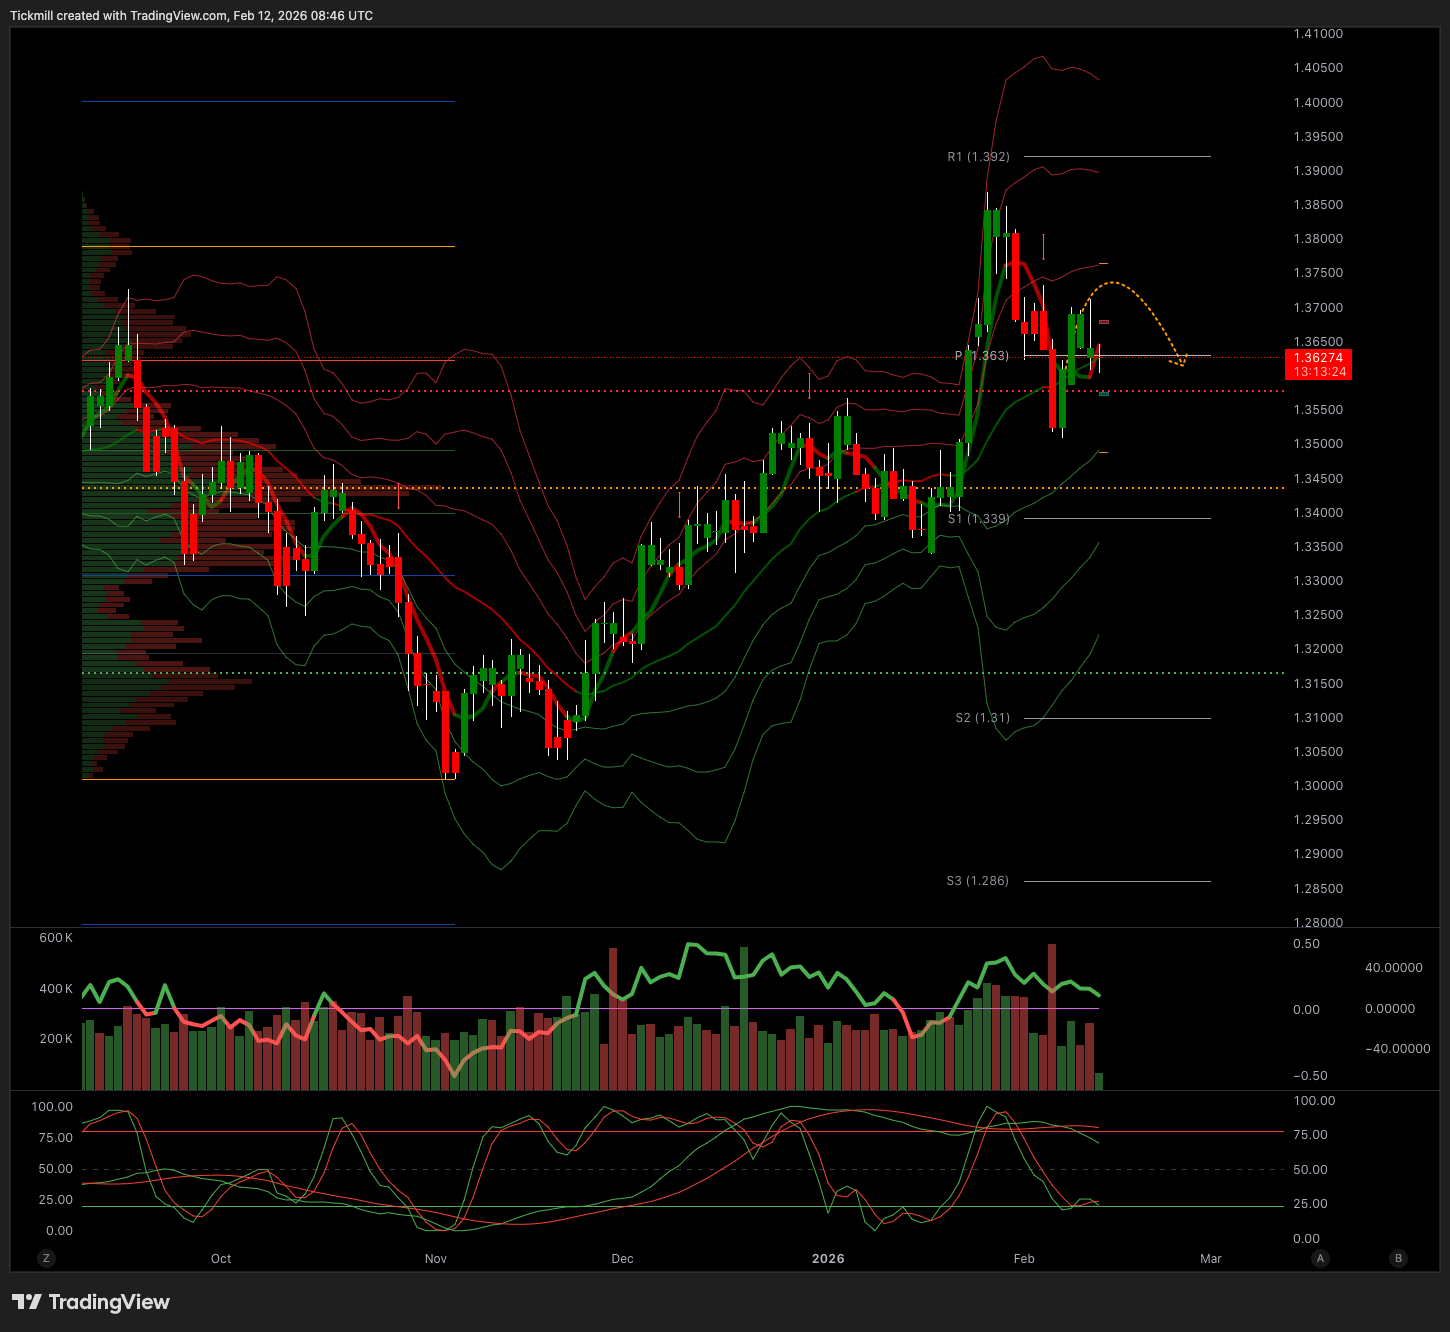This screenshot has height=1332, width=1450.
Task: Click the Oct label on time axis
Action: pos(221,1259)
